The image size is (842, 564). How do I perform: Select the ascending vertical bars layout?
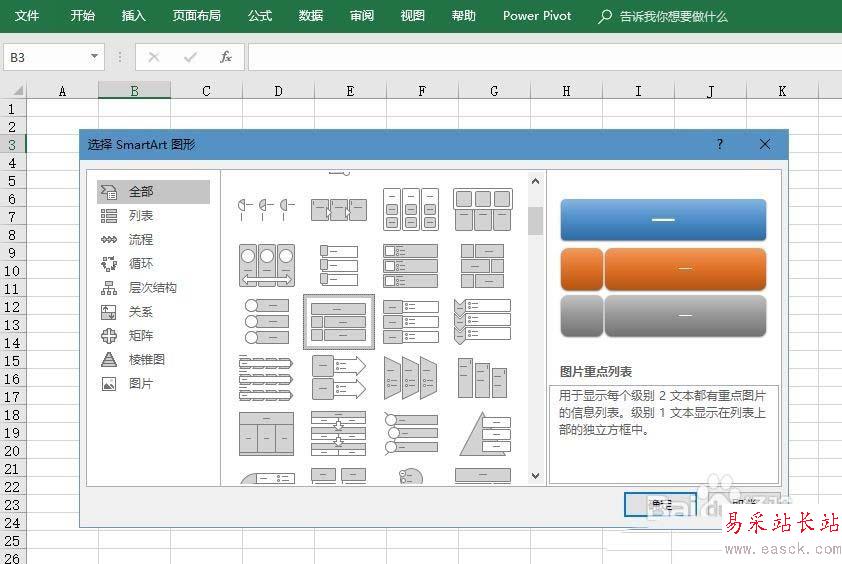[x=483, y=378]
